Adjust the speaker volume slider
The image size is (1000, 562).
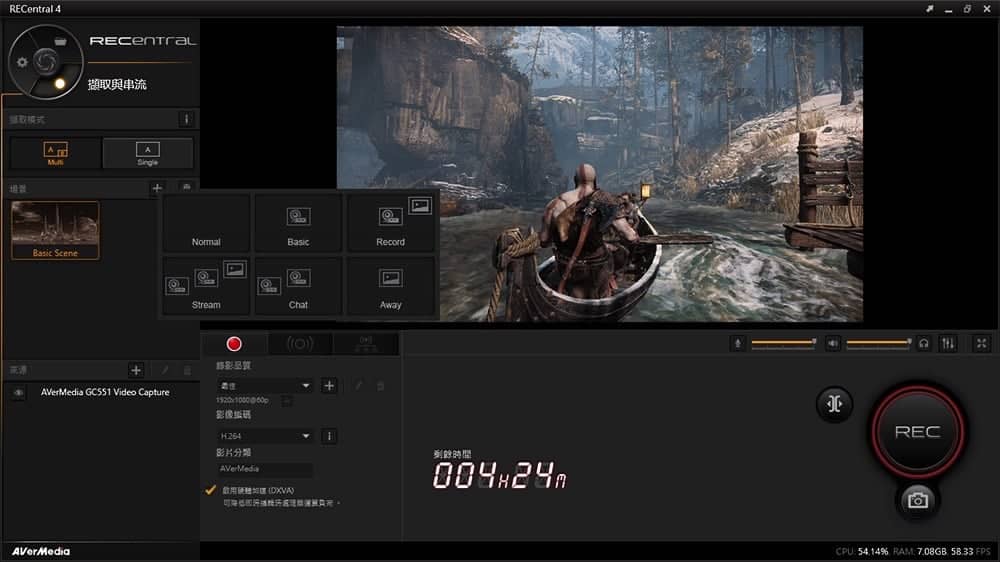(x=878, y=343)
